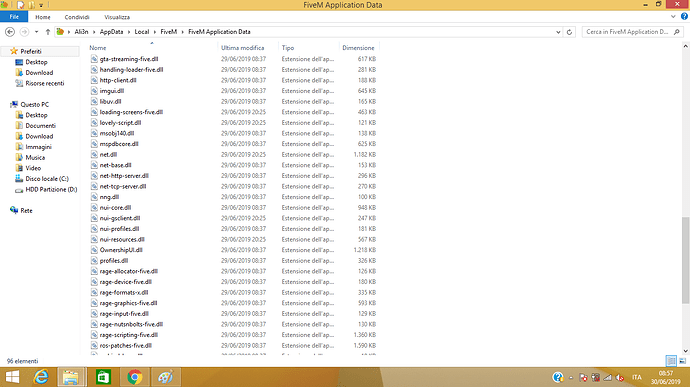Viewport: 690px width, 387px height.
Task: Select file name rage-scripting-five.dll
Action: coord(128,335)
